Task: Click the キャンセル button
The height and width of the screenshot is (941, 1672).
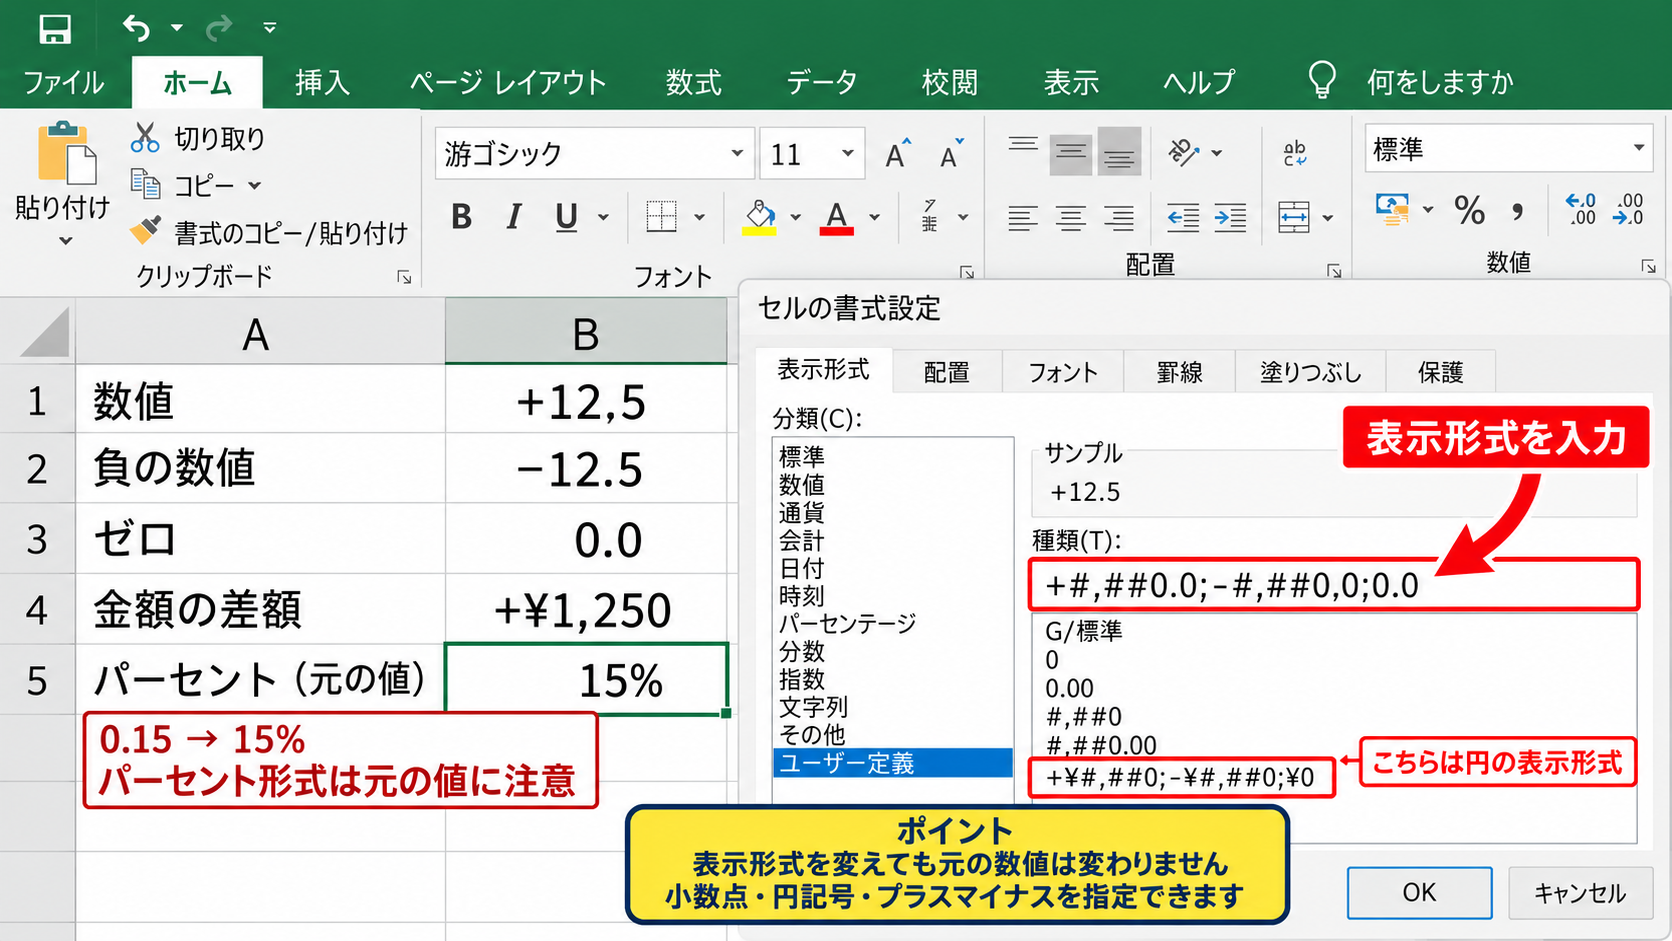Action: click(1580, 892)
